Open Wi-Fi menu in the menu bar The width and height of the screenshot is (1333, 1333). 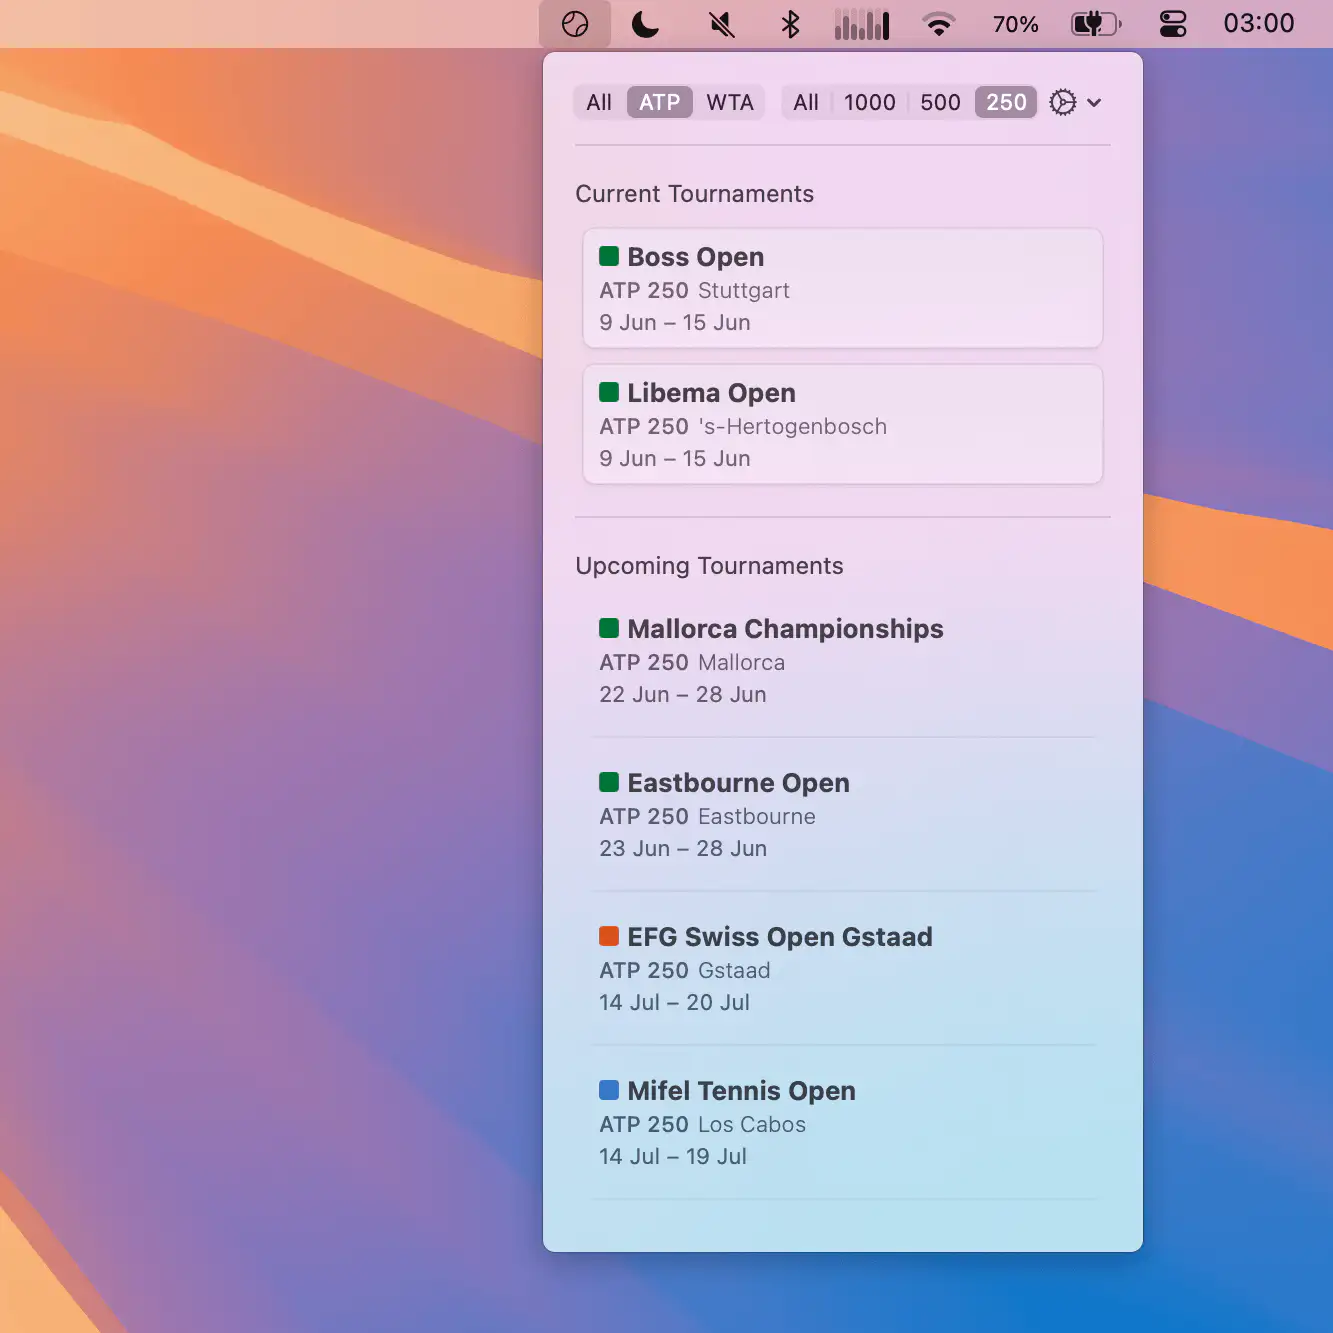(938, 24)
